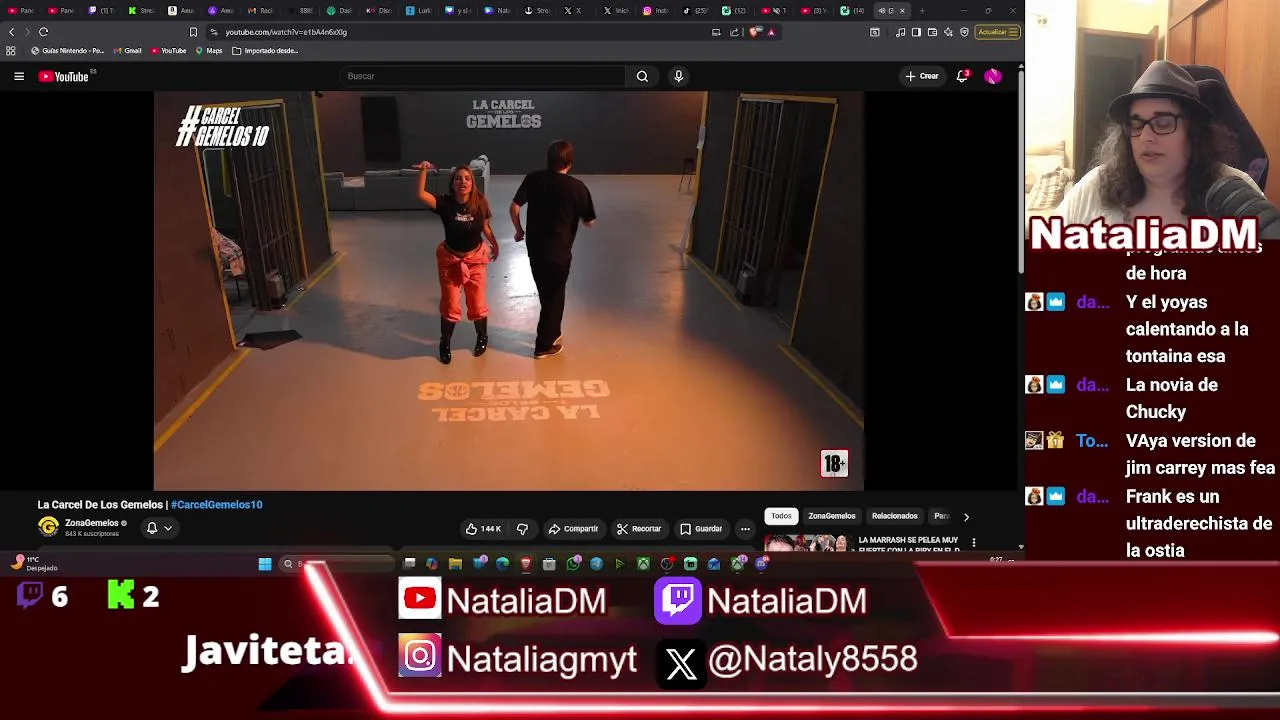
Task: Open the Windows Start button on taskbar
Action: click(265, 564)
